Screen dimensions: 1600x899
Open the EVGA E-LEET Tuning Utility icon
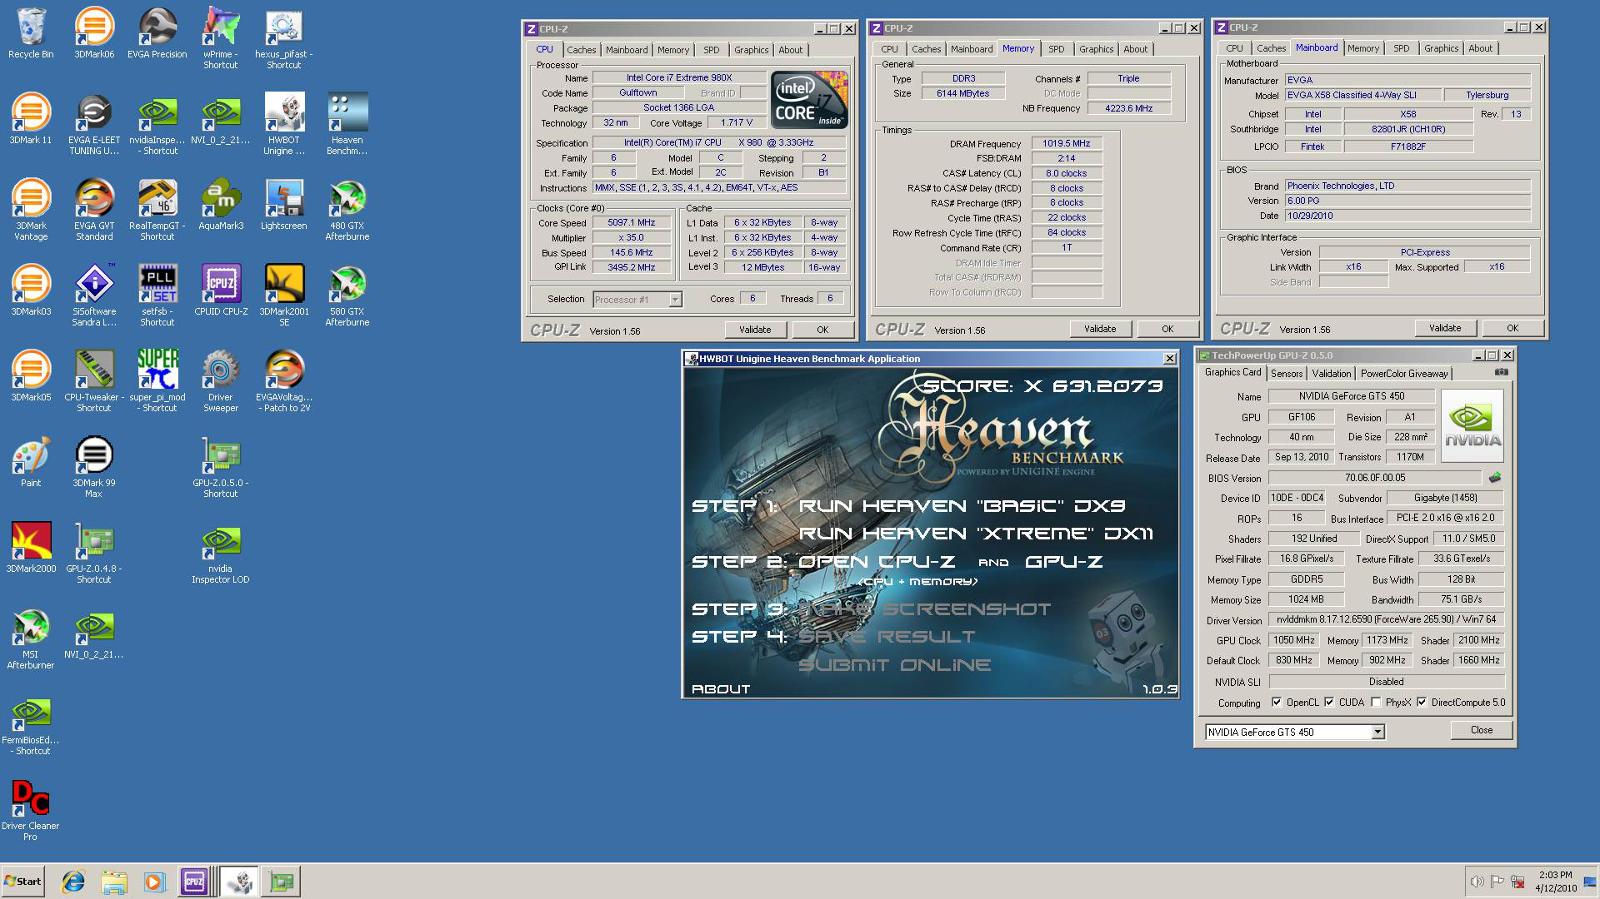[94, 124]
